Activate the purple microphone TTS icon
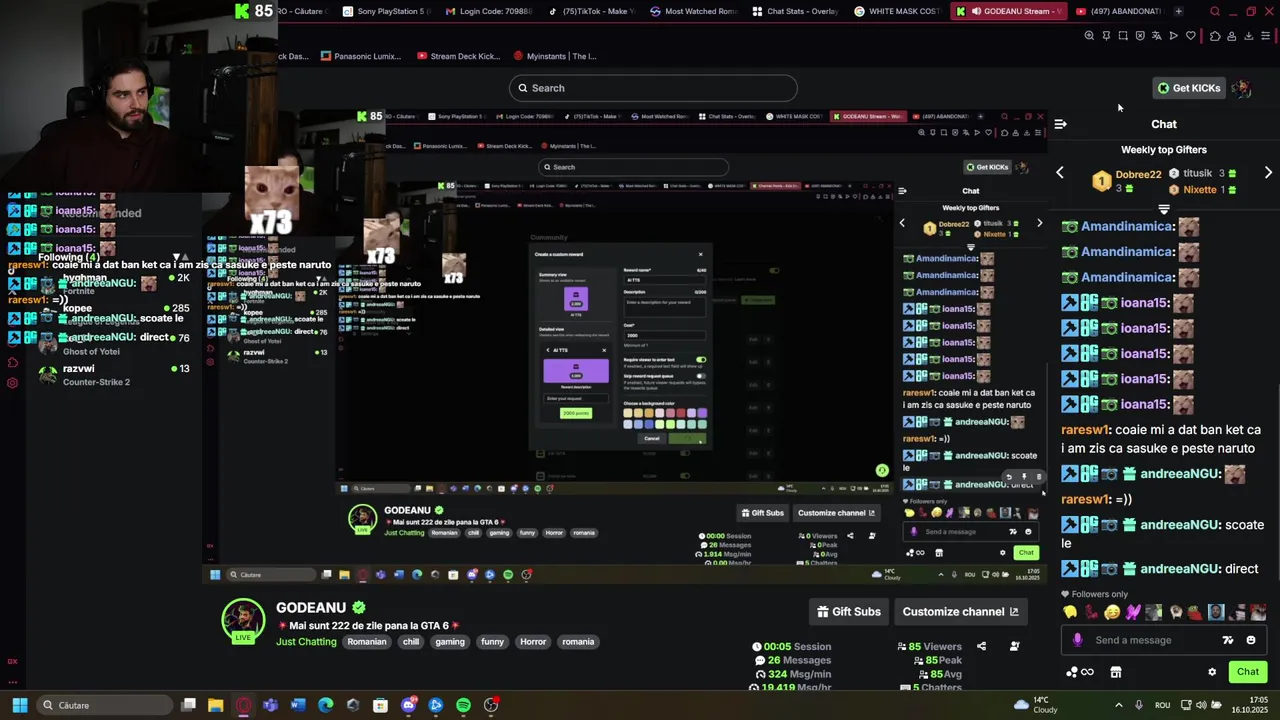Viewport: 1280px width, 720px height. [1077, 640]
